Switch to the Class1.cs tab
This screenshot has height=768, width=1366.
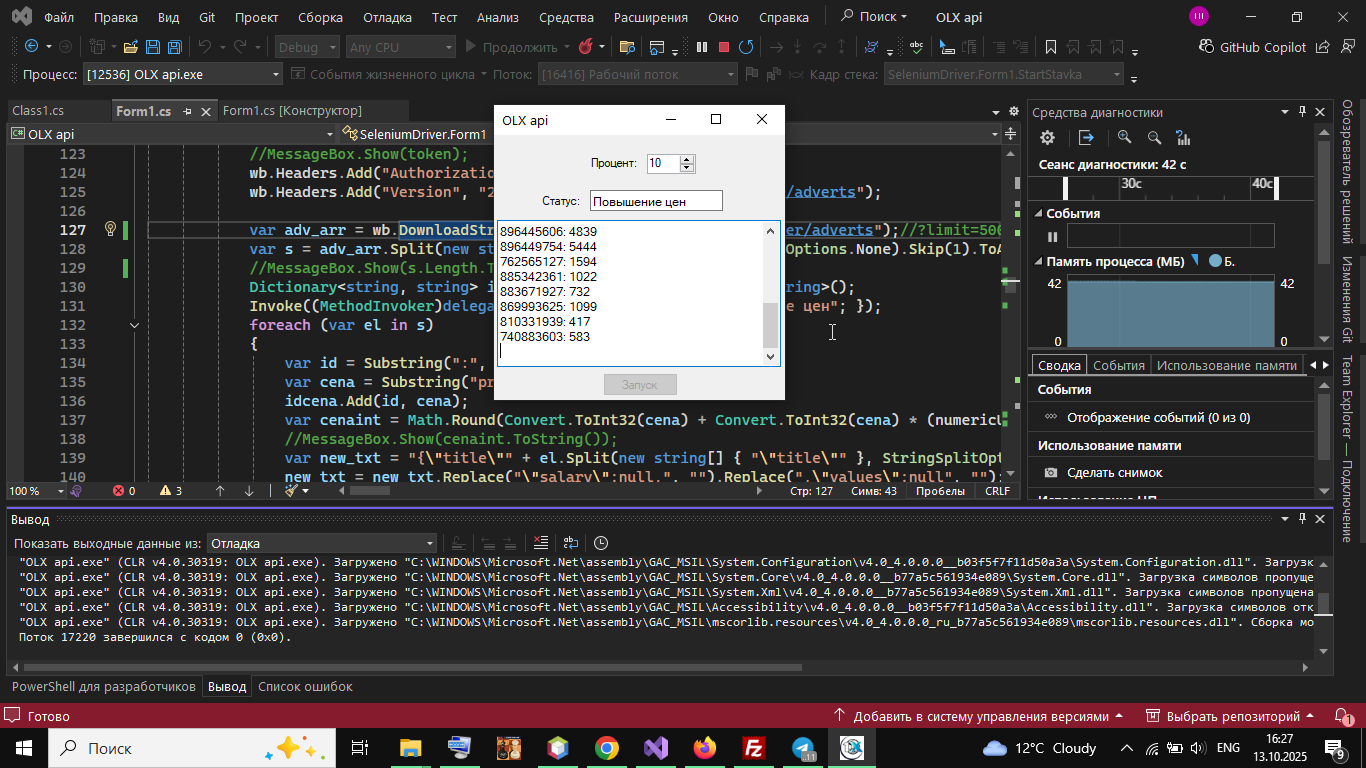tap(38, 111)
